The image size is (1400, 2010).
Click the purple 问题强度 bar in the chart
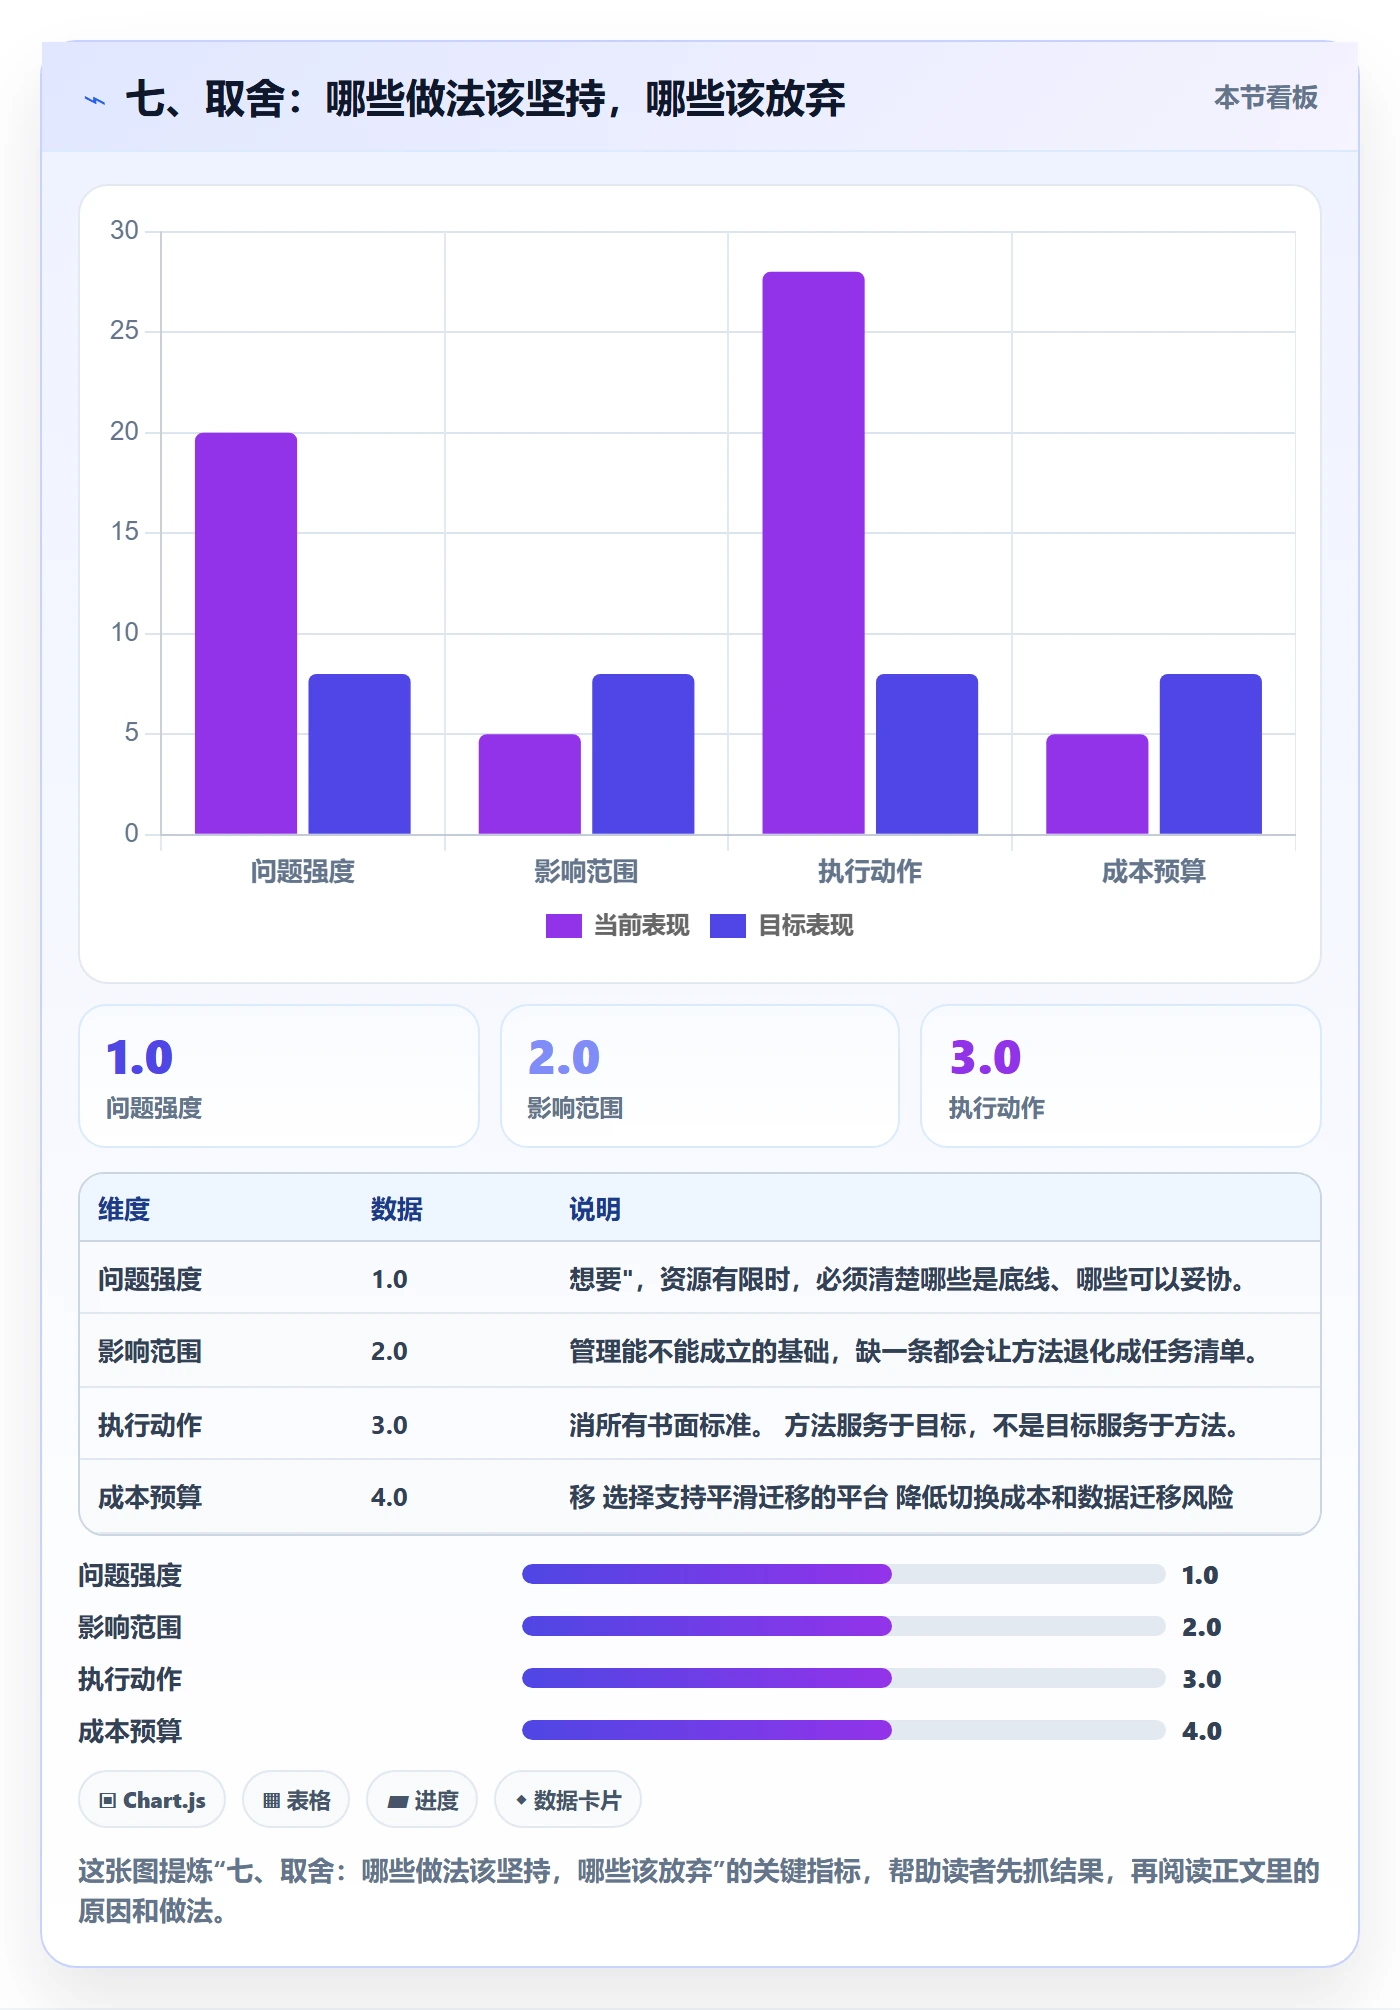[246, 633]
